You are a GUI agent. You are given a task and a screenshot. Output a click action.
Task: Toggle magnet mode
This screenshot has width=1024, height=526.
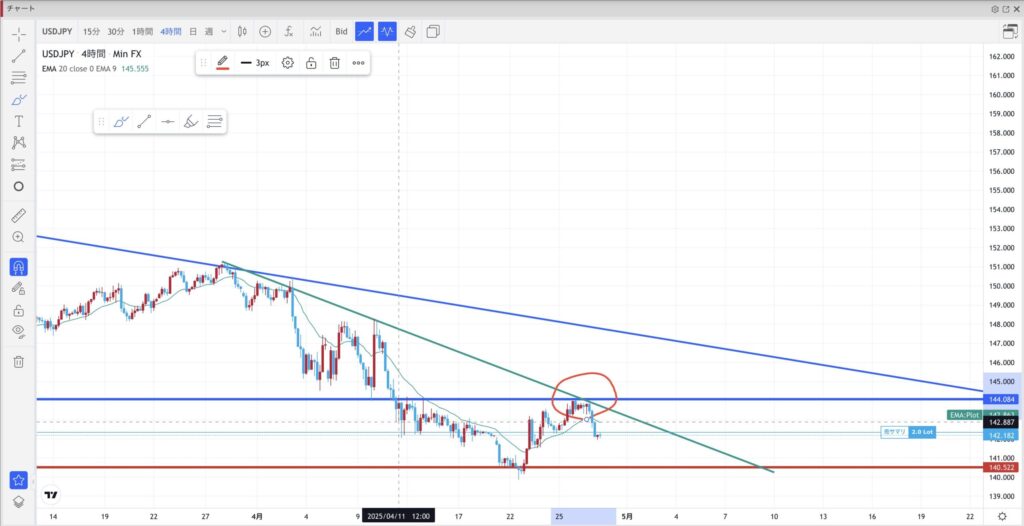click(18, 267)
